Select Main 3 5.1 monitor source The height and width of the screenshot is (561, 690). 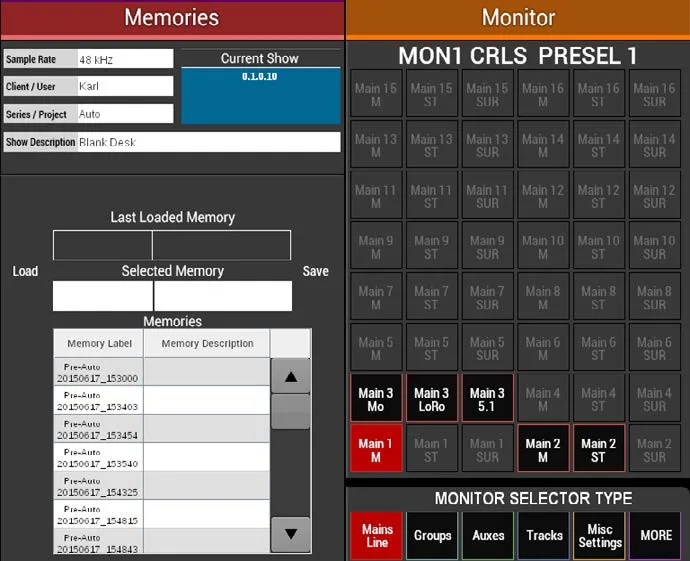point(488,398)
